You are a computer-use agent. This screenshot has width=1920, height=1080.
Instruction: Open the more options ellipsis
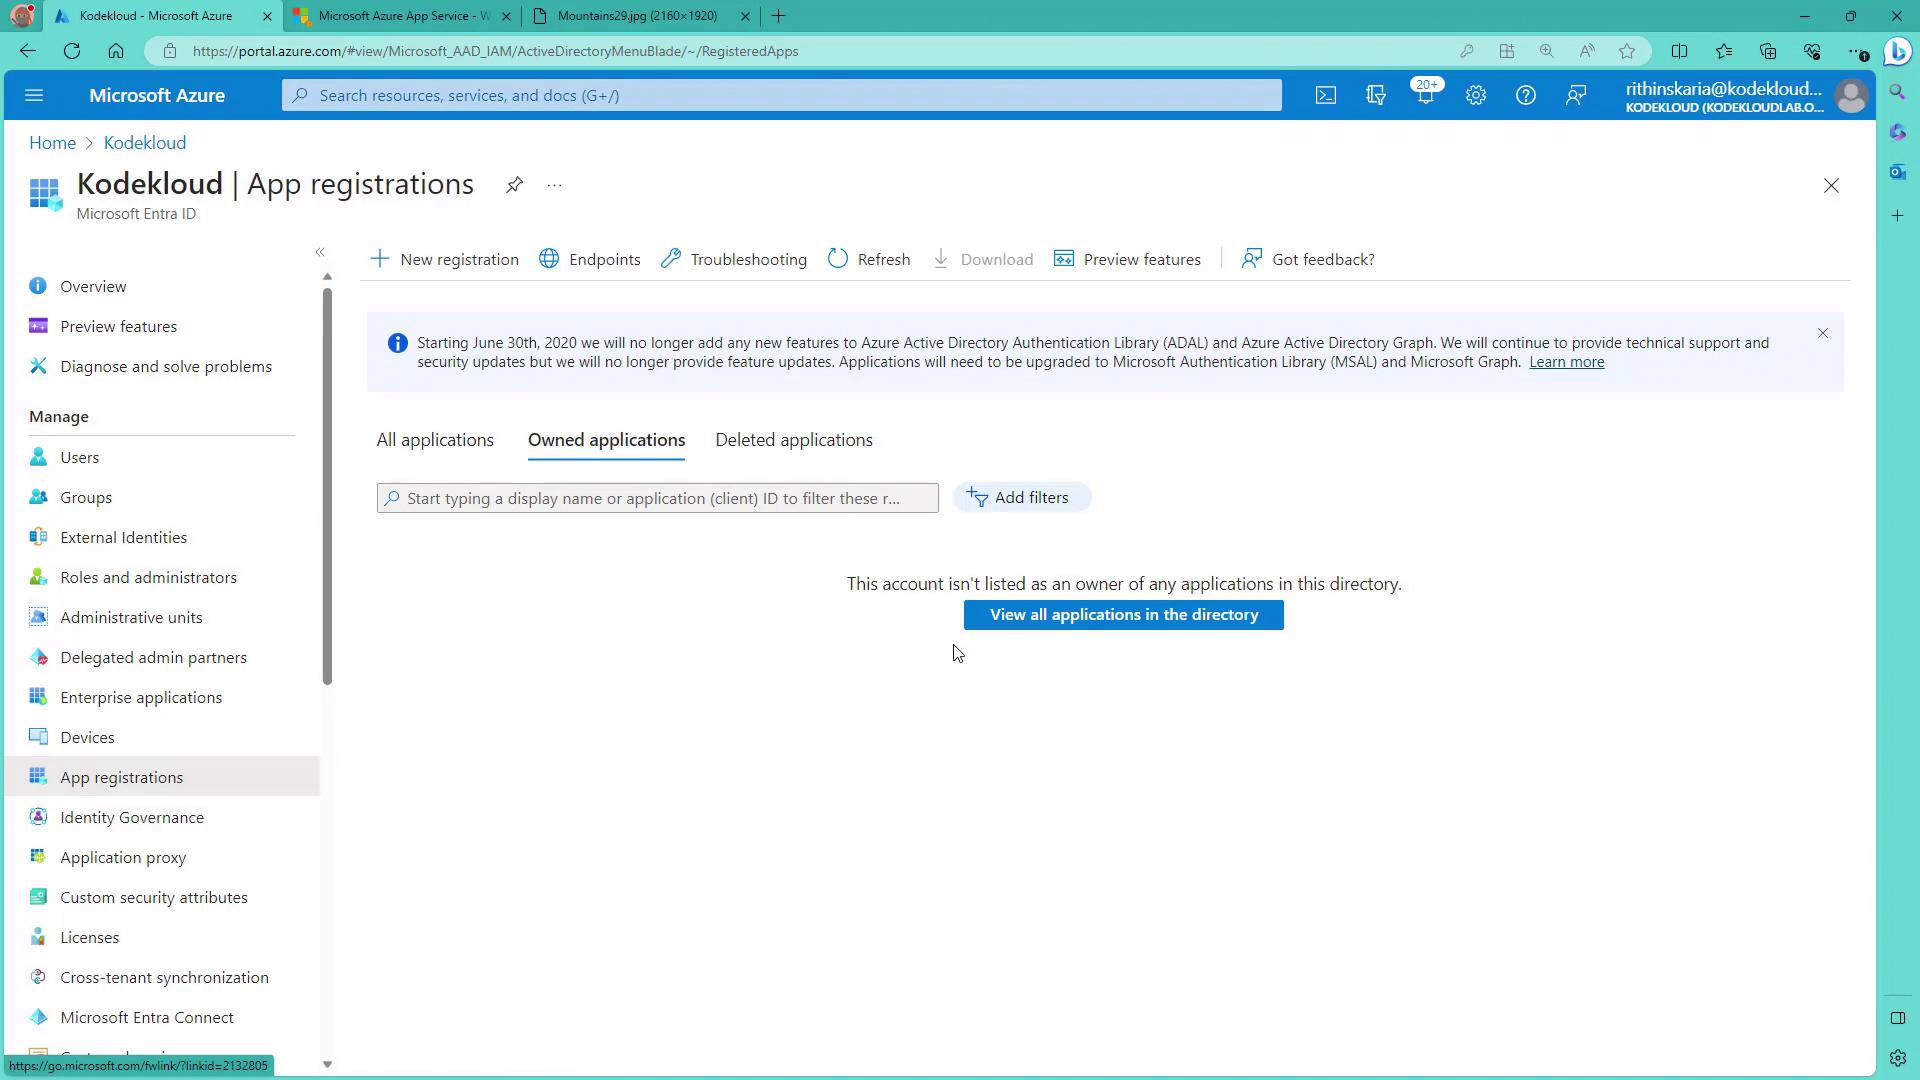(554, 185)
